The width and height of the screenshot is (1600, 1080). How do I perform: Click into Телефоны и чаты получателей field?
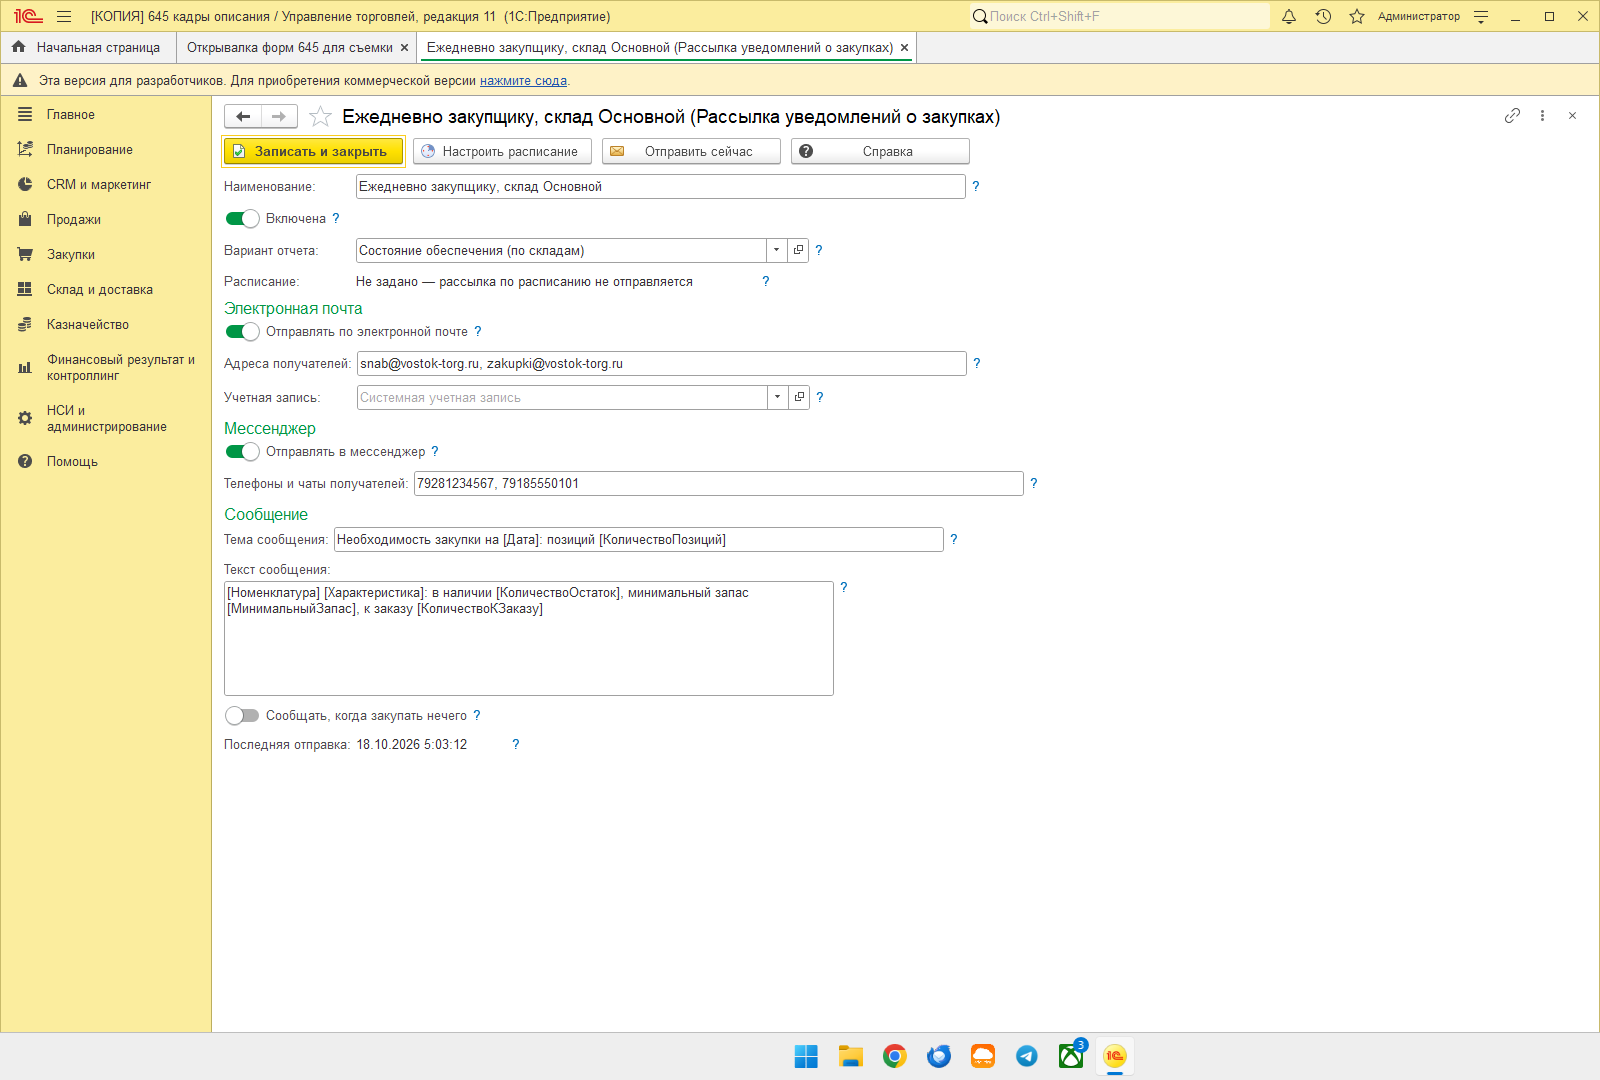click(719, 483)
